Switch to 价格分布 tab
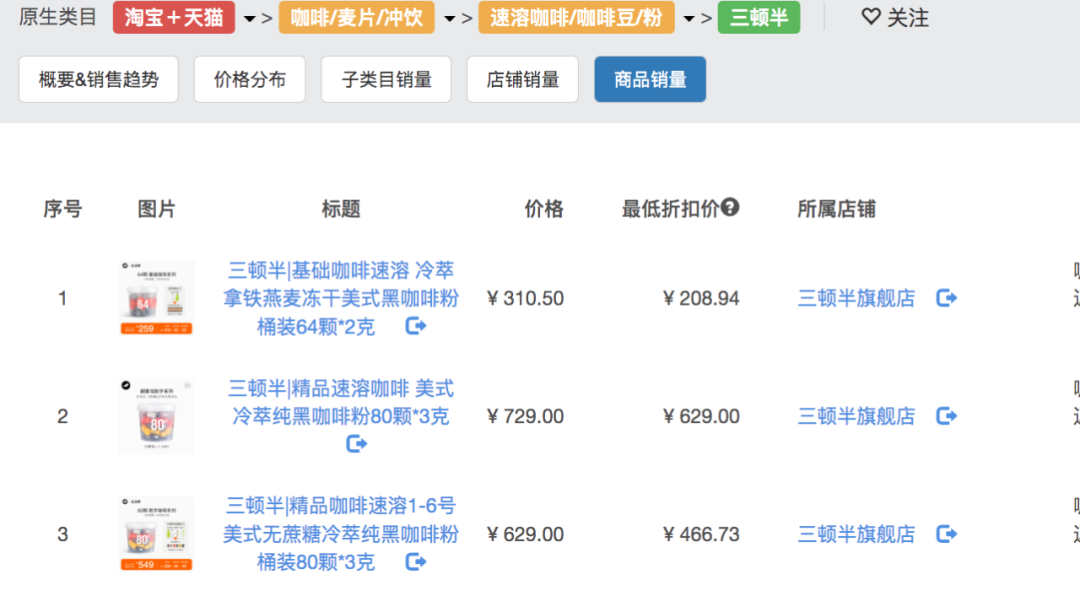This screenshot has width=1080, height=591. pos(249,79)
